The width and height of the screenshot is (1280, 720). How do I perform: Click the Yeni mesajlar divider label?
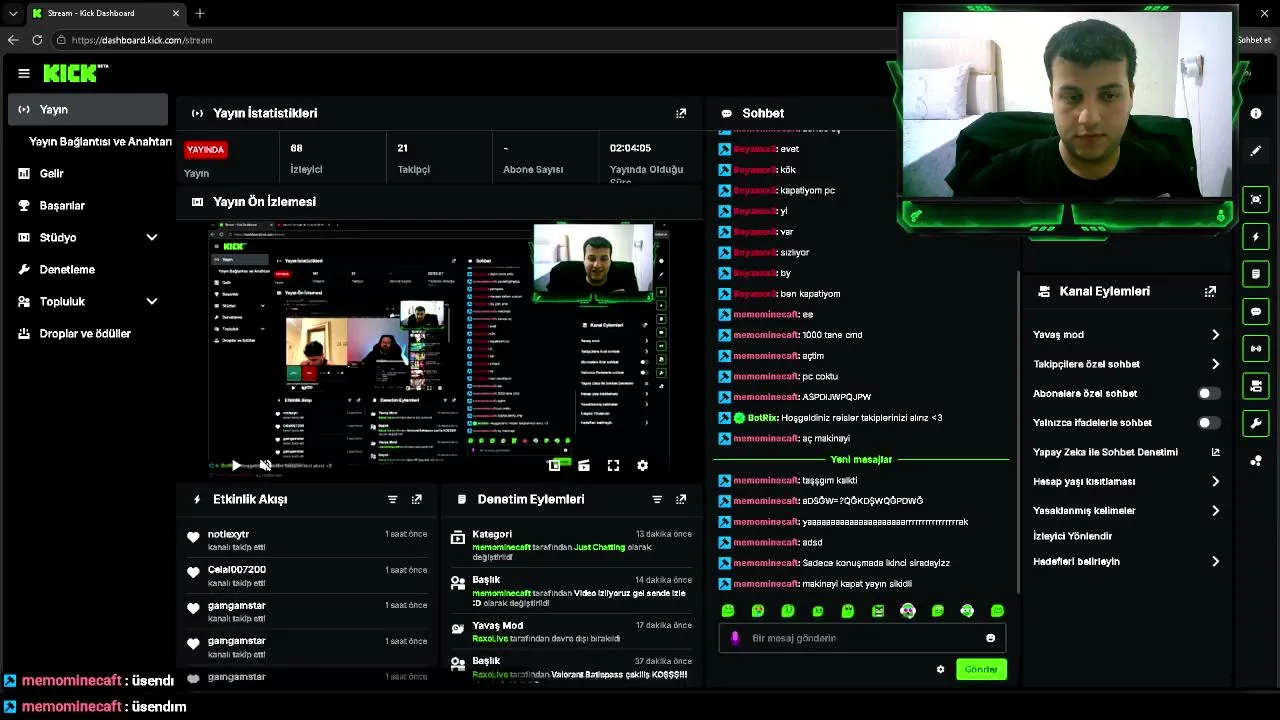point(861,460)
